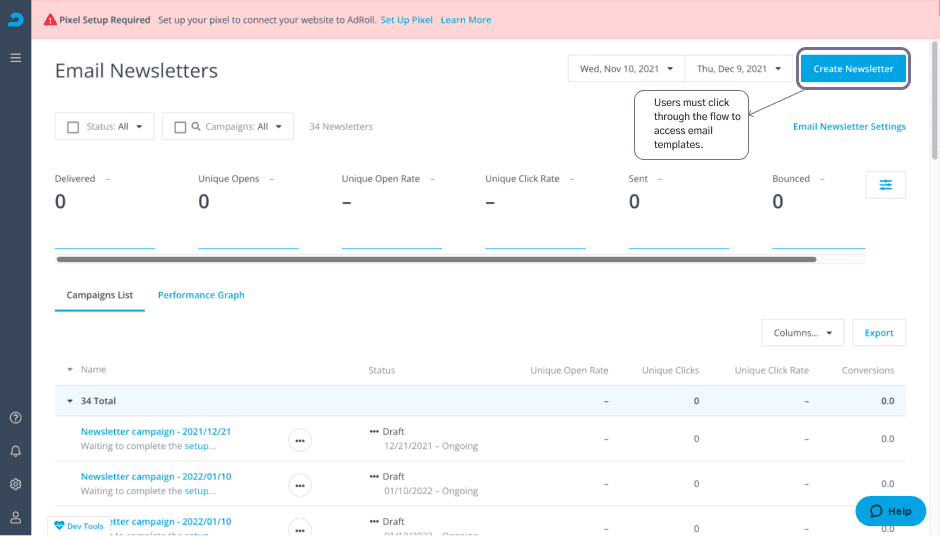Select the Sent metric card
Viewport: 940px width, 536px height.
pyautogui.click(x=679, y=210)
